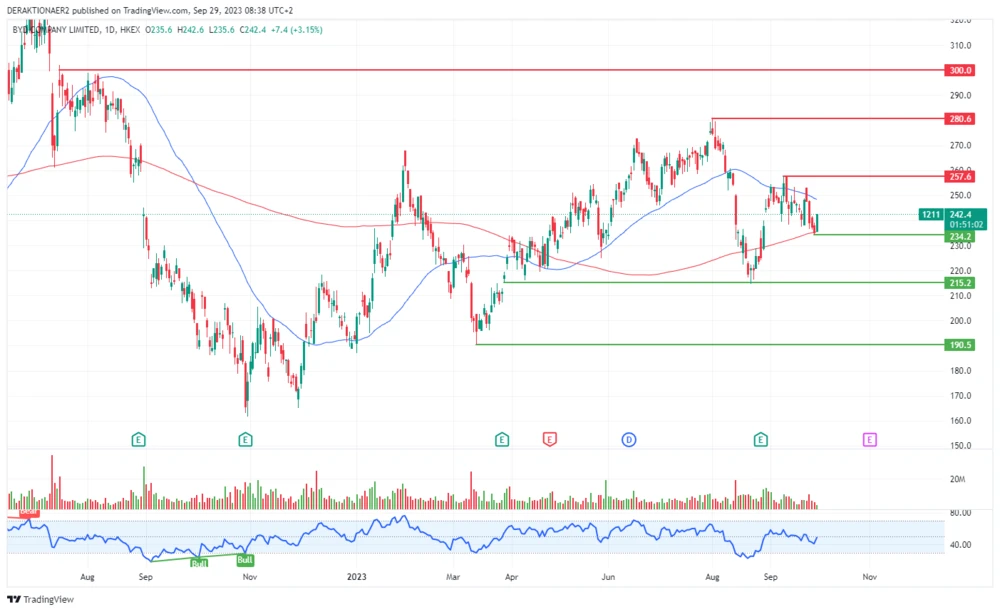Click the blue dividend "D" badge on the timeline

coord(630,438)
